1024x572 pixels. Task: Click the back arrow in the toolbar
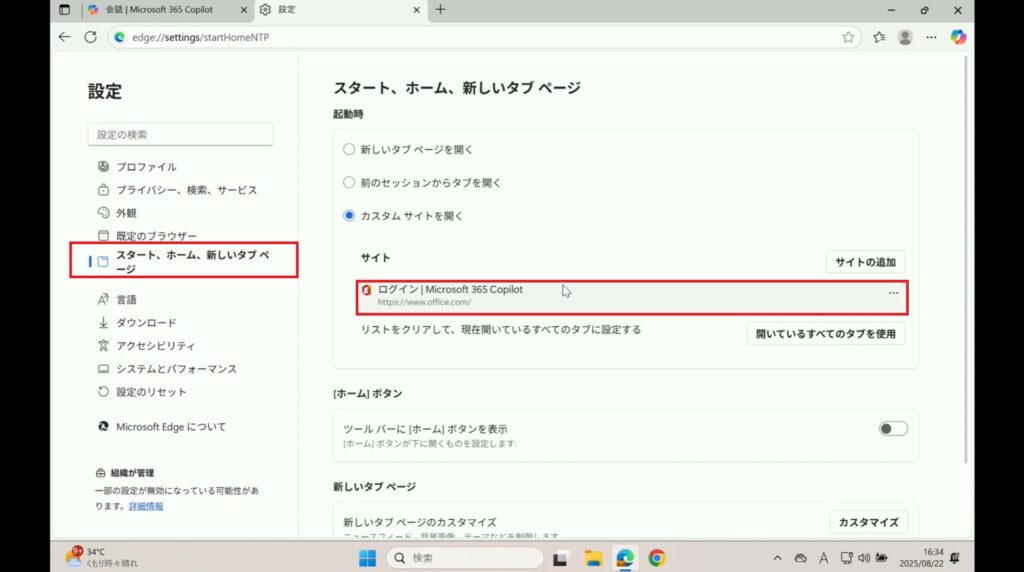65,37
